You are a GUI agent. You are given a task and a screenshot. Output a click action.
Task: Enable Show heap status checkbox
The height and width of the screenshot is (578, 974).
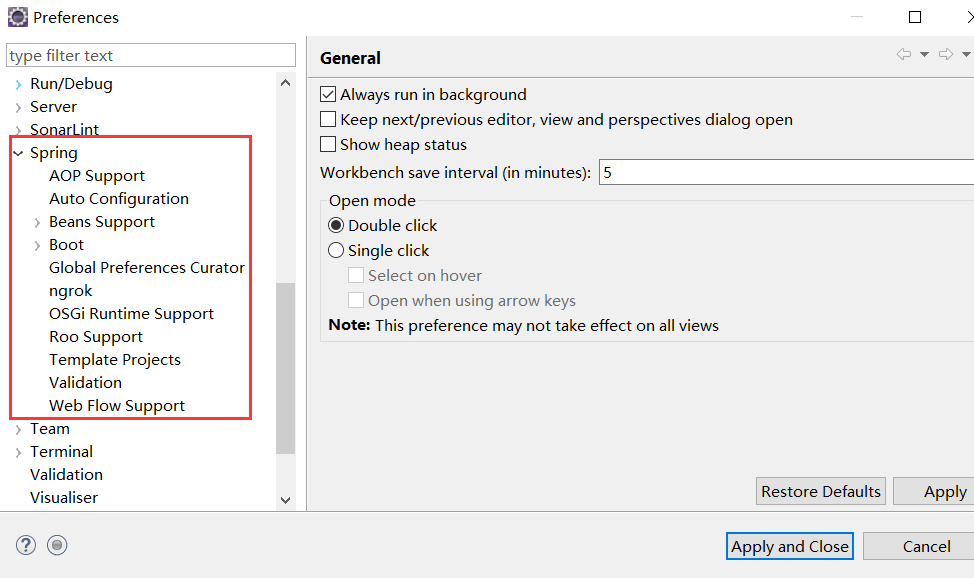tap(328, 144)
